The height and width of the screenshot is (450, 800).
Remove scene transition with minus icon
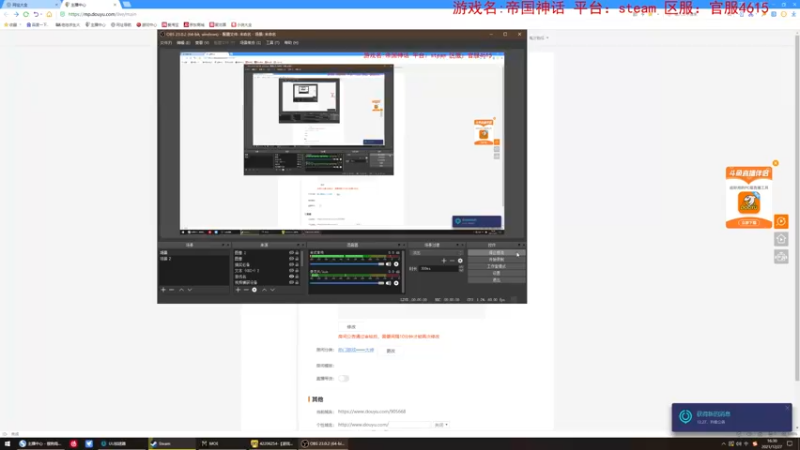452,261
